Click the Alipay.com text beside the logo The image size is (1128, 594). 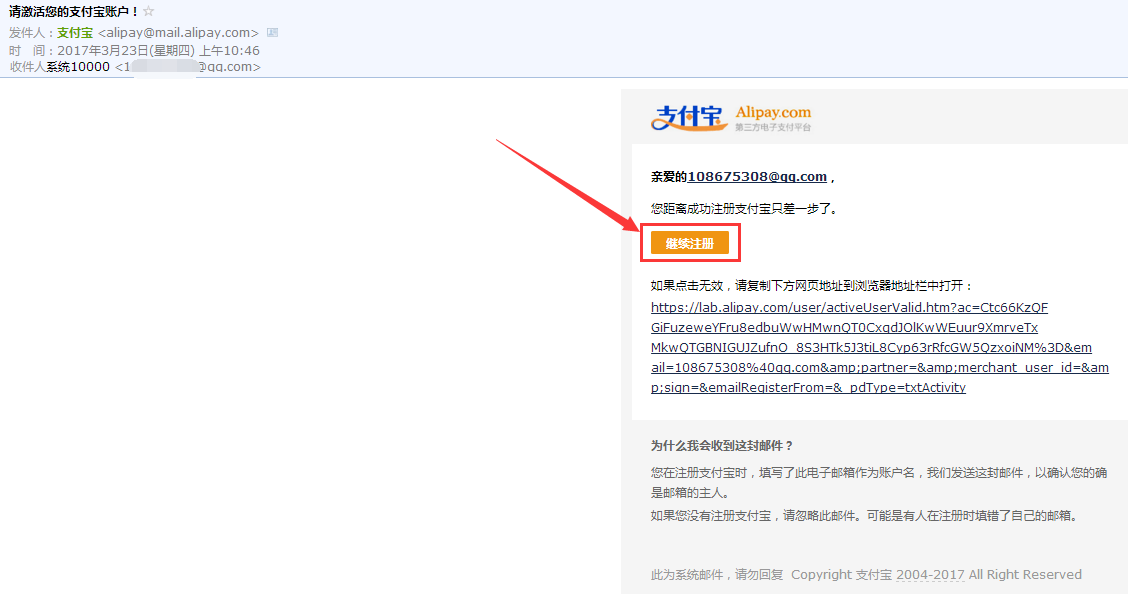[773, 112]
